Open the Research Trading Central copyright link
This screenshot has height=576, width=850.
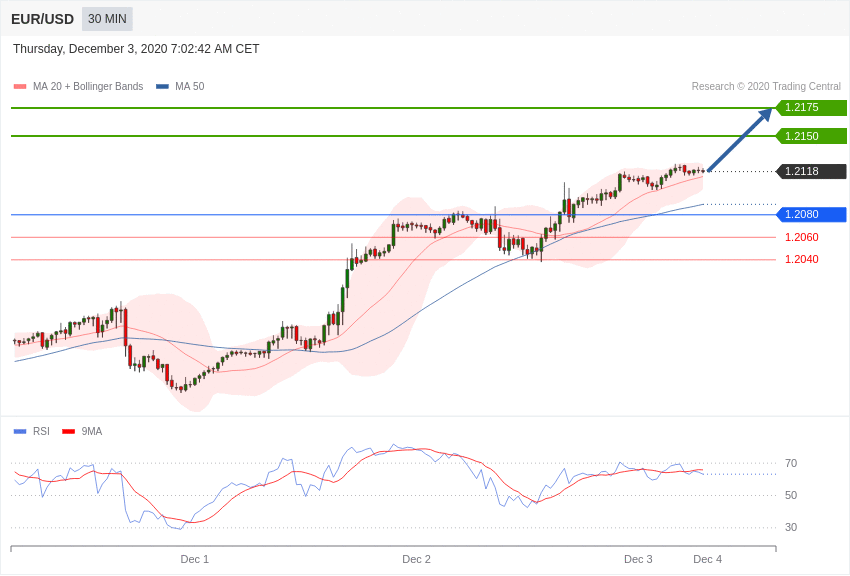[x=766, y=87]
